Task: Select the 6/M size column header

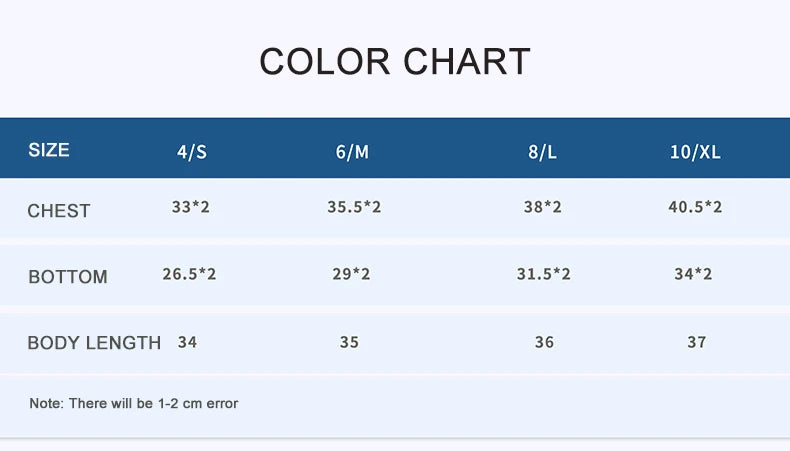Action: click(352, 152)
